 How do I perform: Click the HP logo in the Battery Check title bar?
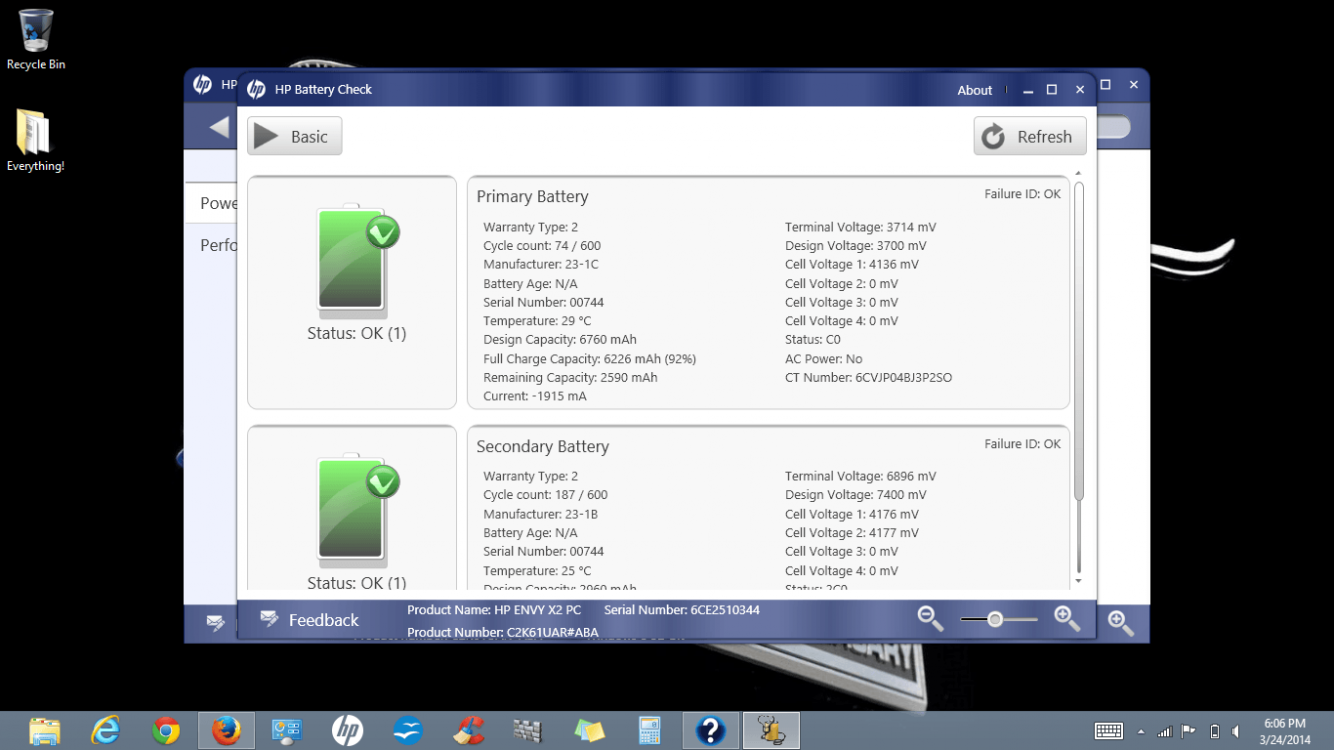pyautogui.click(x=256, y=89)
